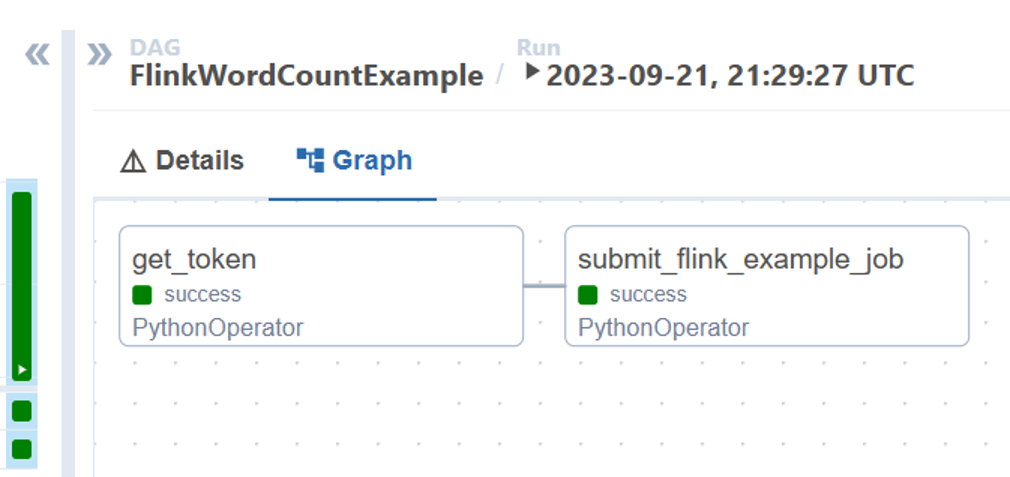Image resolution: width=1010 pixels, height=477 pixels.
Task: Open the FlinkWordCountExample DAG breadcrumb
Action: pyautogui.click(x=307, y=76)
